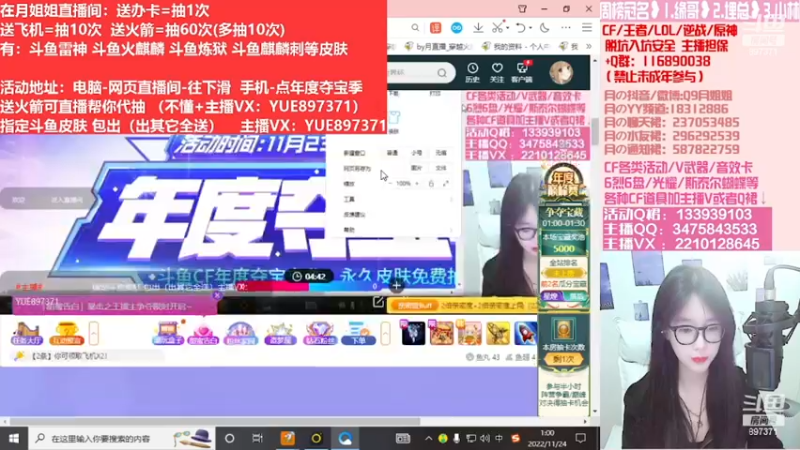Open the 下单 order icon

click(358, 333)
